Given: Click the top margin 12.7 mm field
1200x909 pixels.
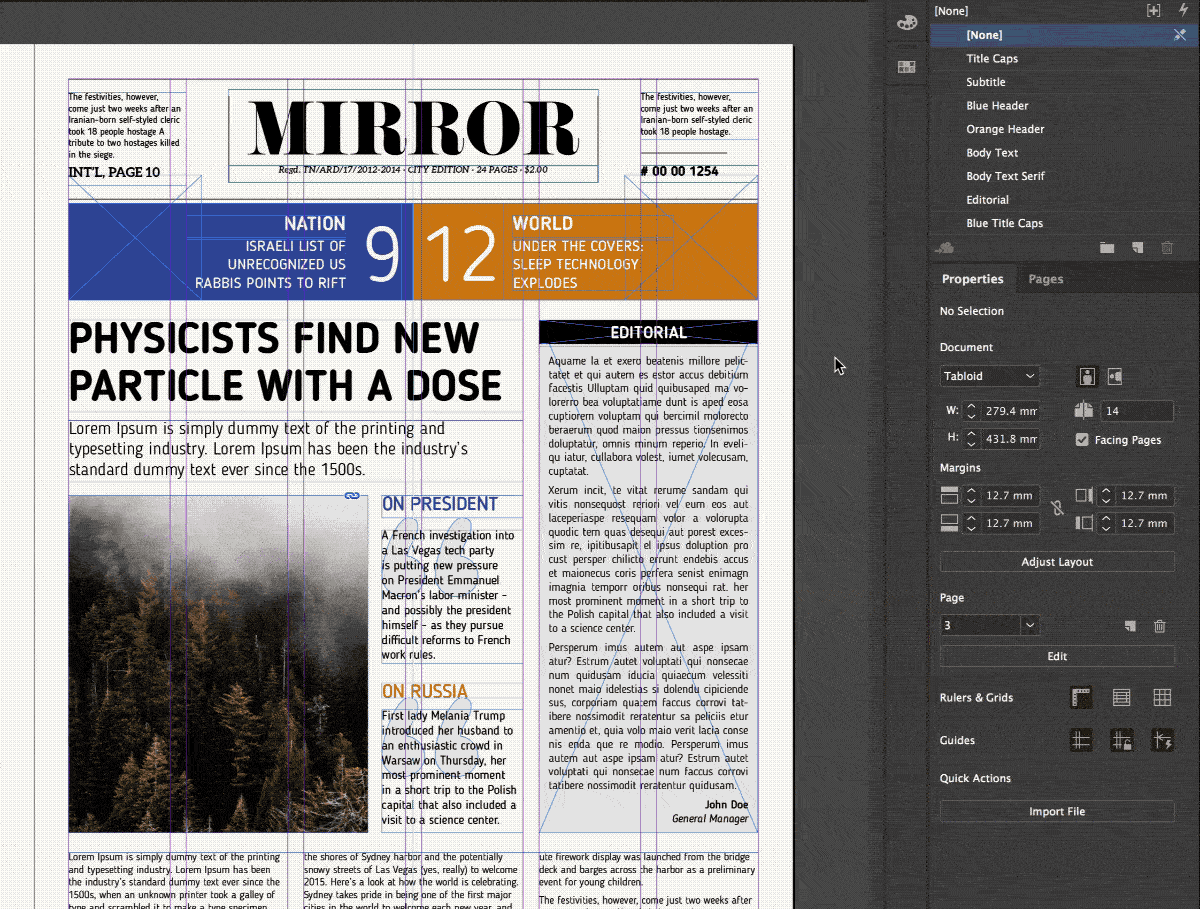Looking at the screenshot, I should click(1010, 495).
